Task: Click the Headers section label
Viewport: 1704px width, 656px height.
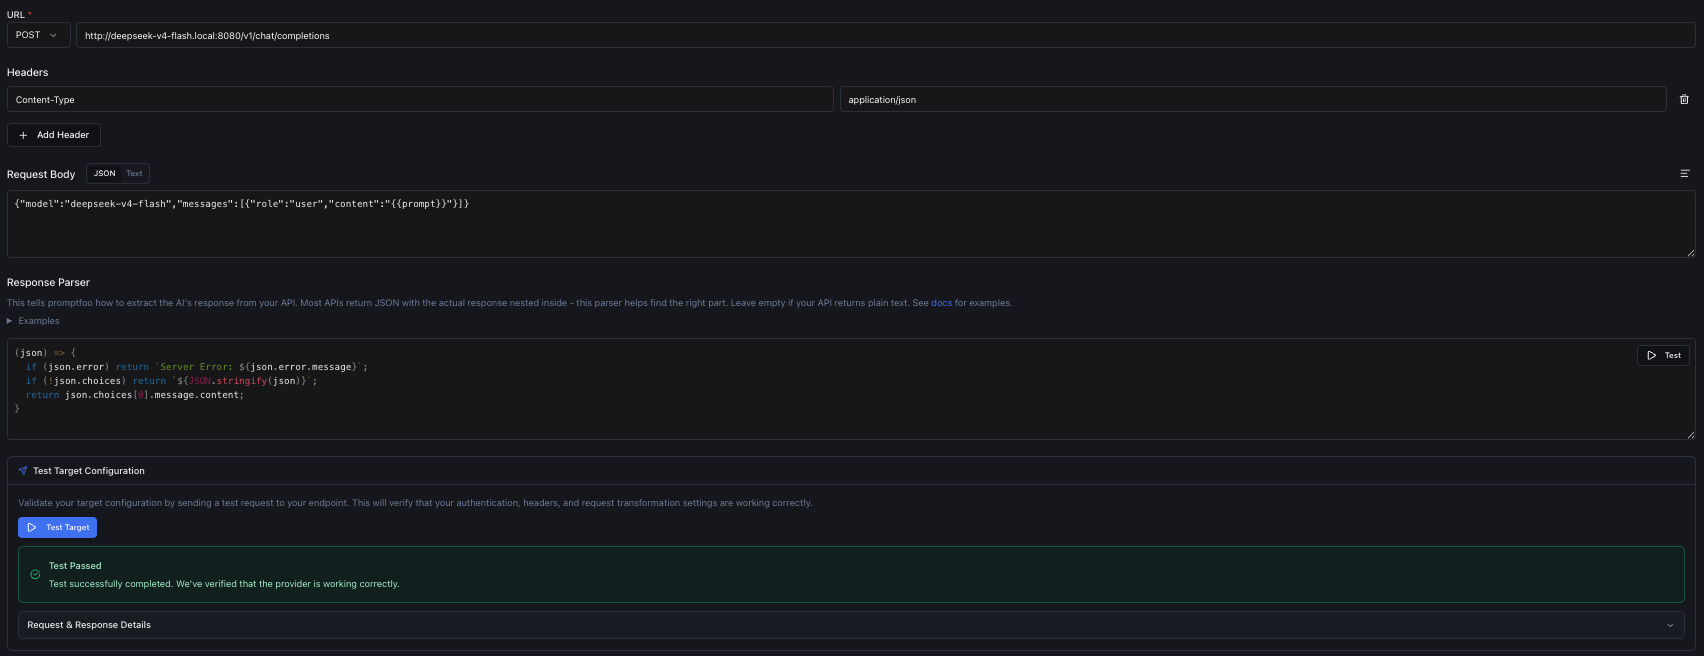Action: tap(27, 72)
